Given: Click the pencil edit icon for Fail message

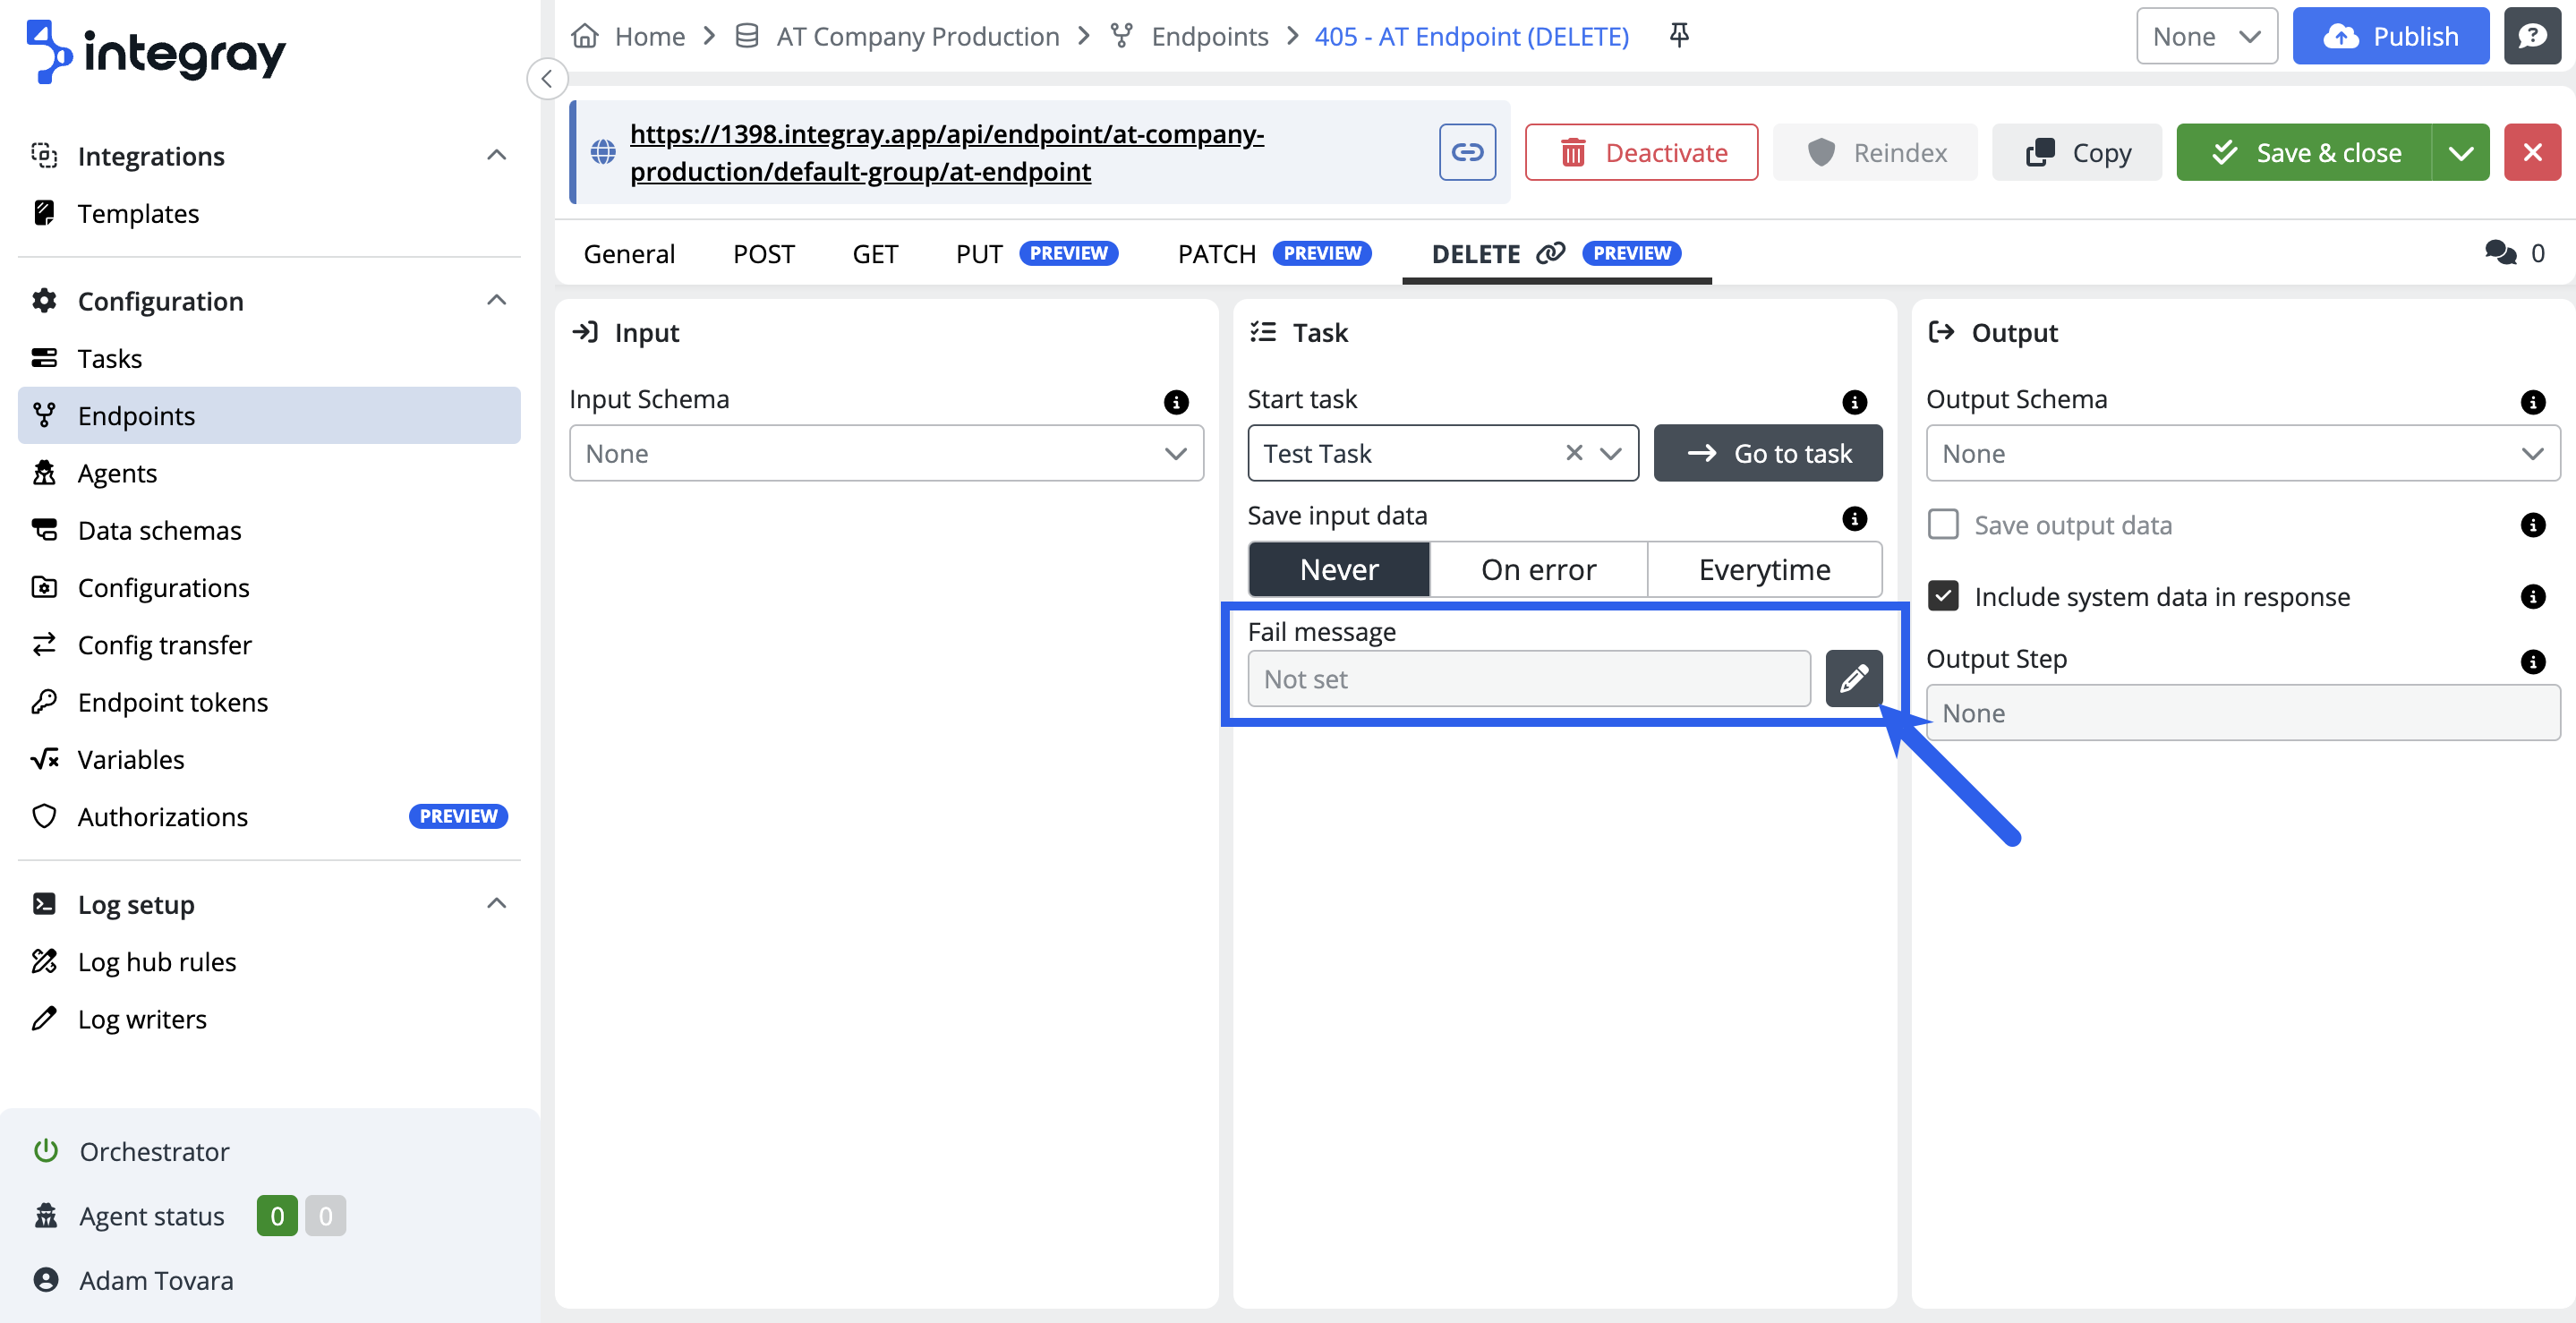Looking at the screenshot, I should [x=1853, y=678].
